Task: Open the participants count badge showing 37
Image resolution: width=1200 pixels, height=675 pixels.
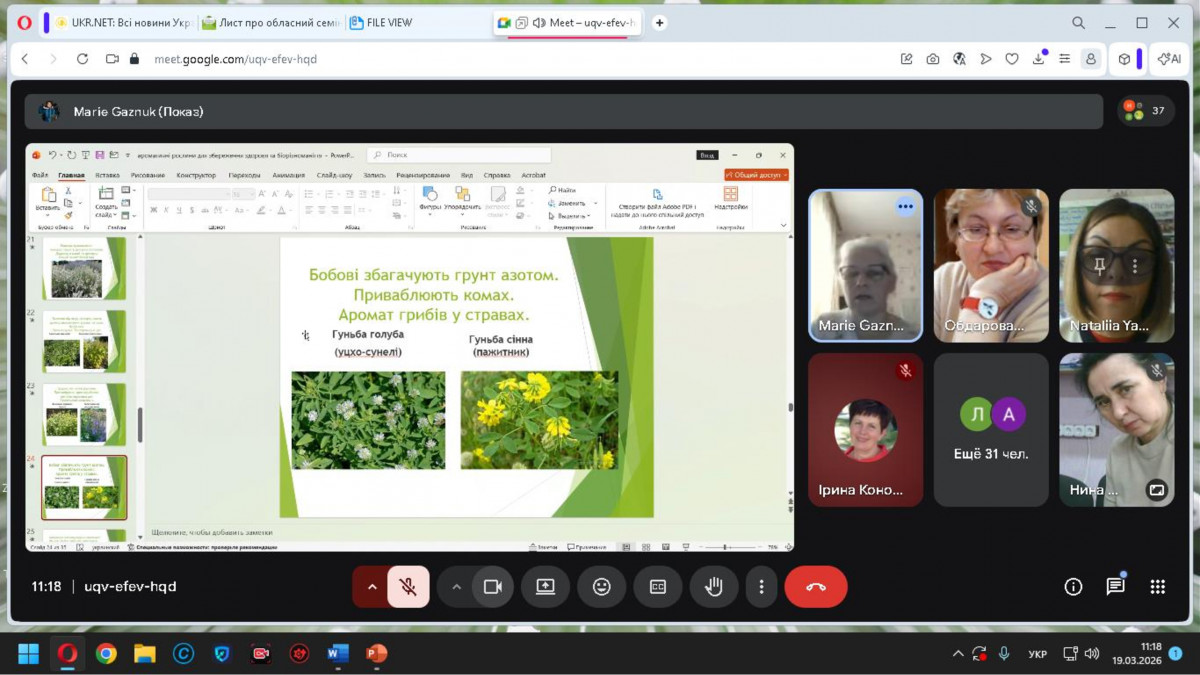Action: (x=1146, y=111)
